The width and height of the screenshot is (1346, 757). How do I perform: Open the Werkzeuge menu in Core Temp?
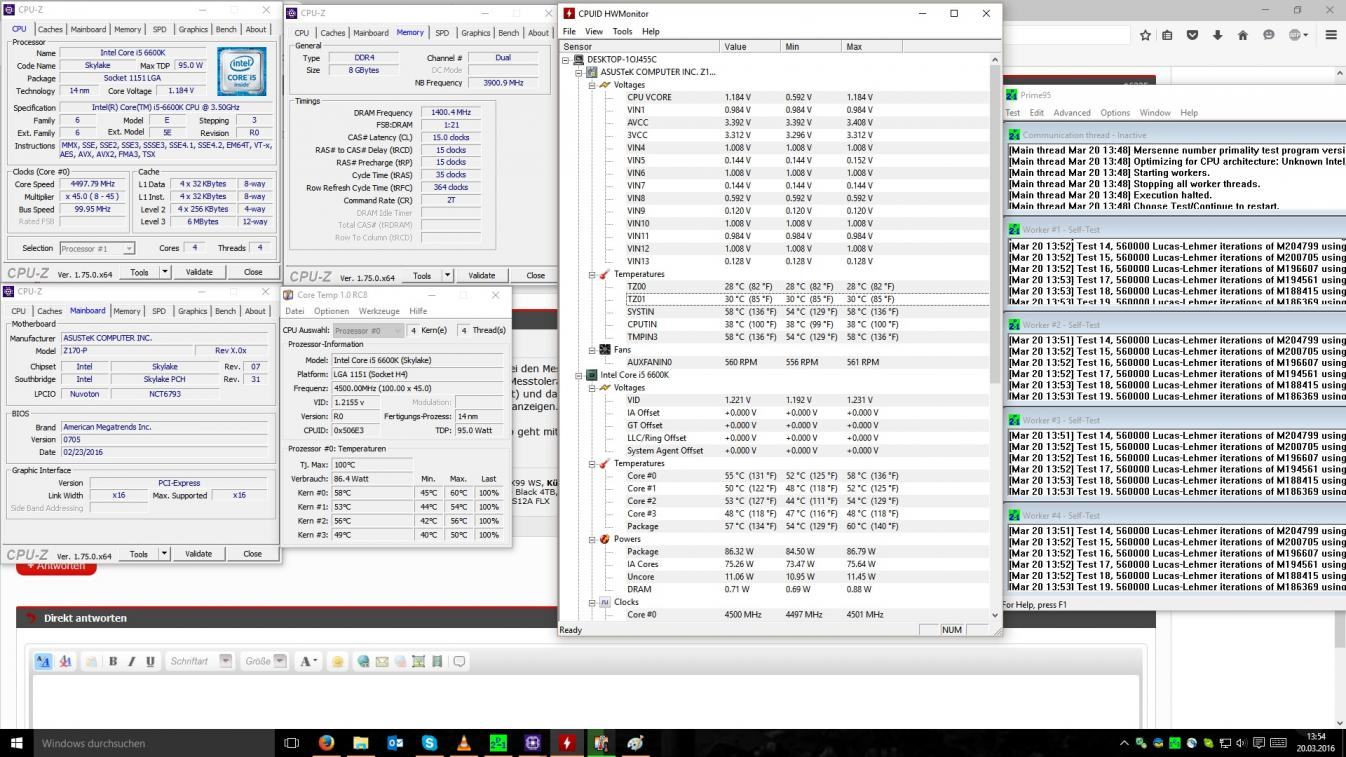click(379, 311)
